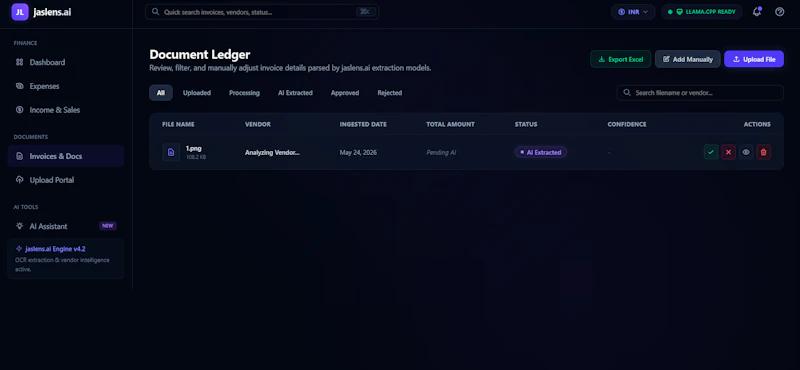The image size is (800, 370).
Task: Click the magnifier icon in quick search bar
Action: (156, 12)
